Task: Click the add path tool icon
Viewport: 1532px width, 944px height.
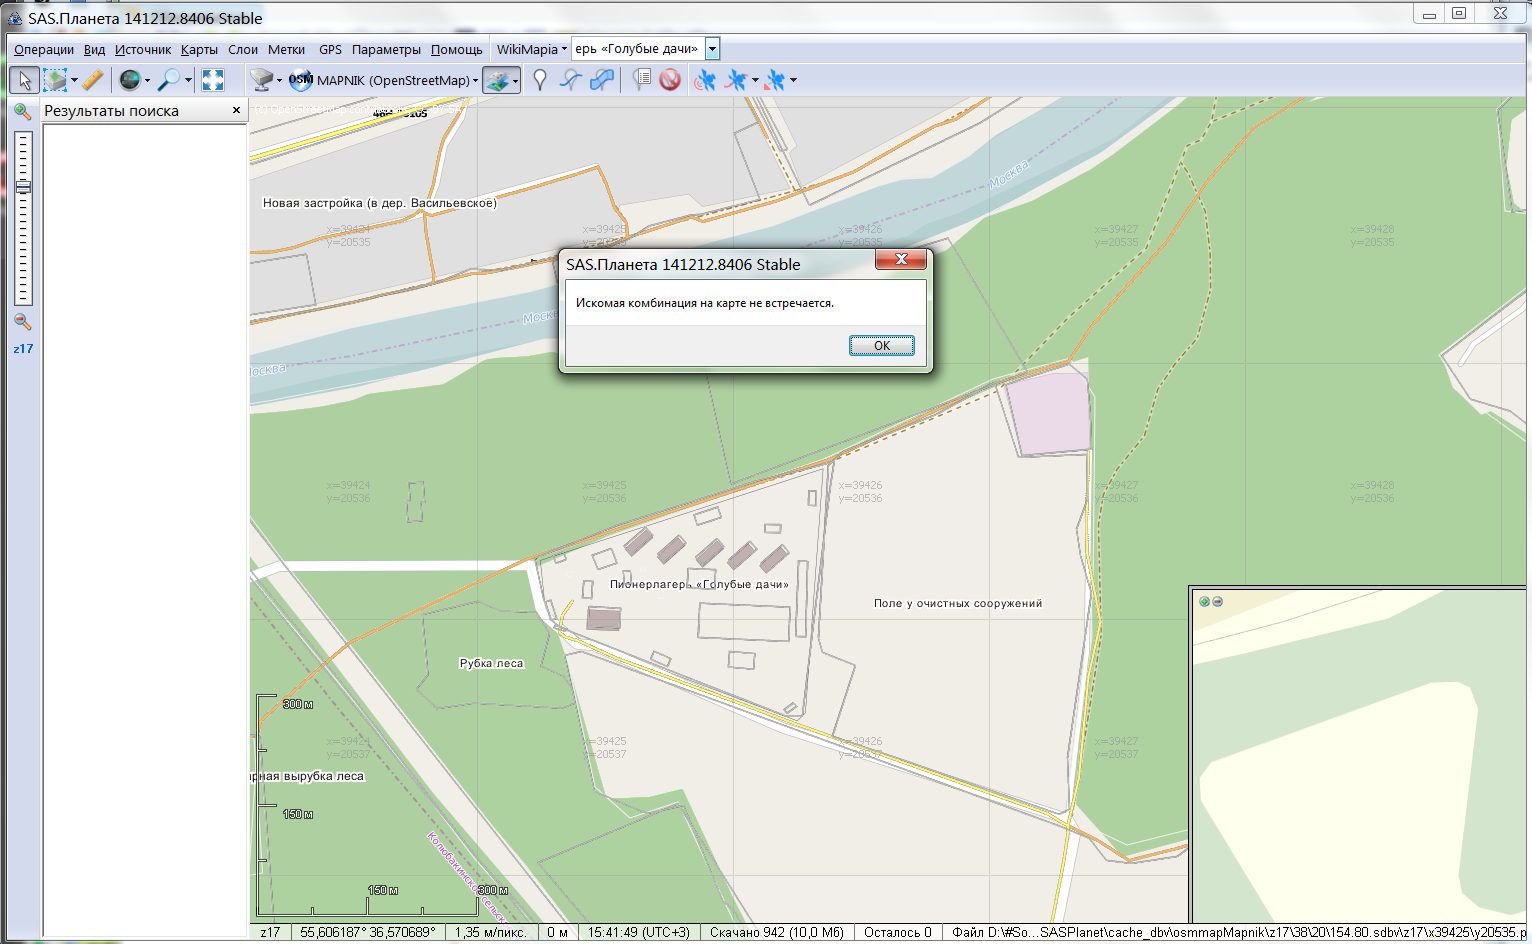Action: 571,80
